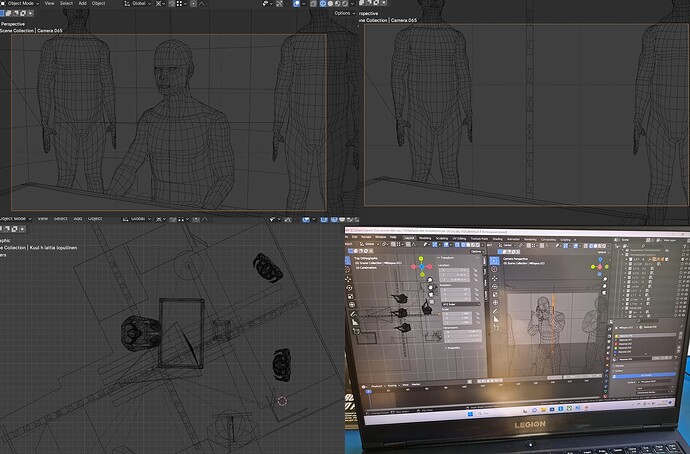This screenshot has height=454, width=690.
Task: Open Add menu in top-left viewport header
Action: (82, 3)
